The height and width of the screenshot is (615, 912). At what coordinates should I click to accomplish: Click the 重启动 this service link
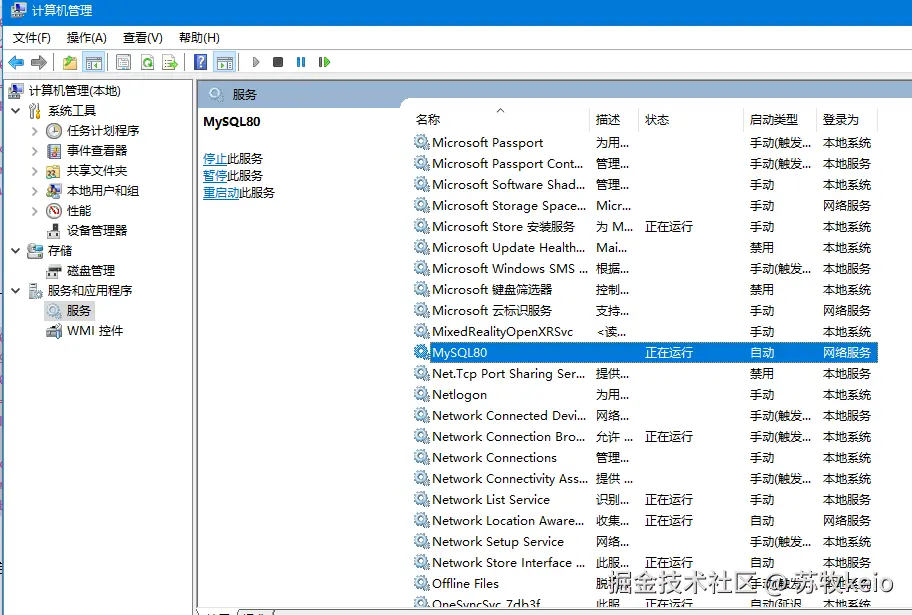221,192
